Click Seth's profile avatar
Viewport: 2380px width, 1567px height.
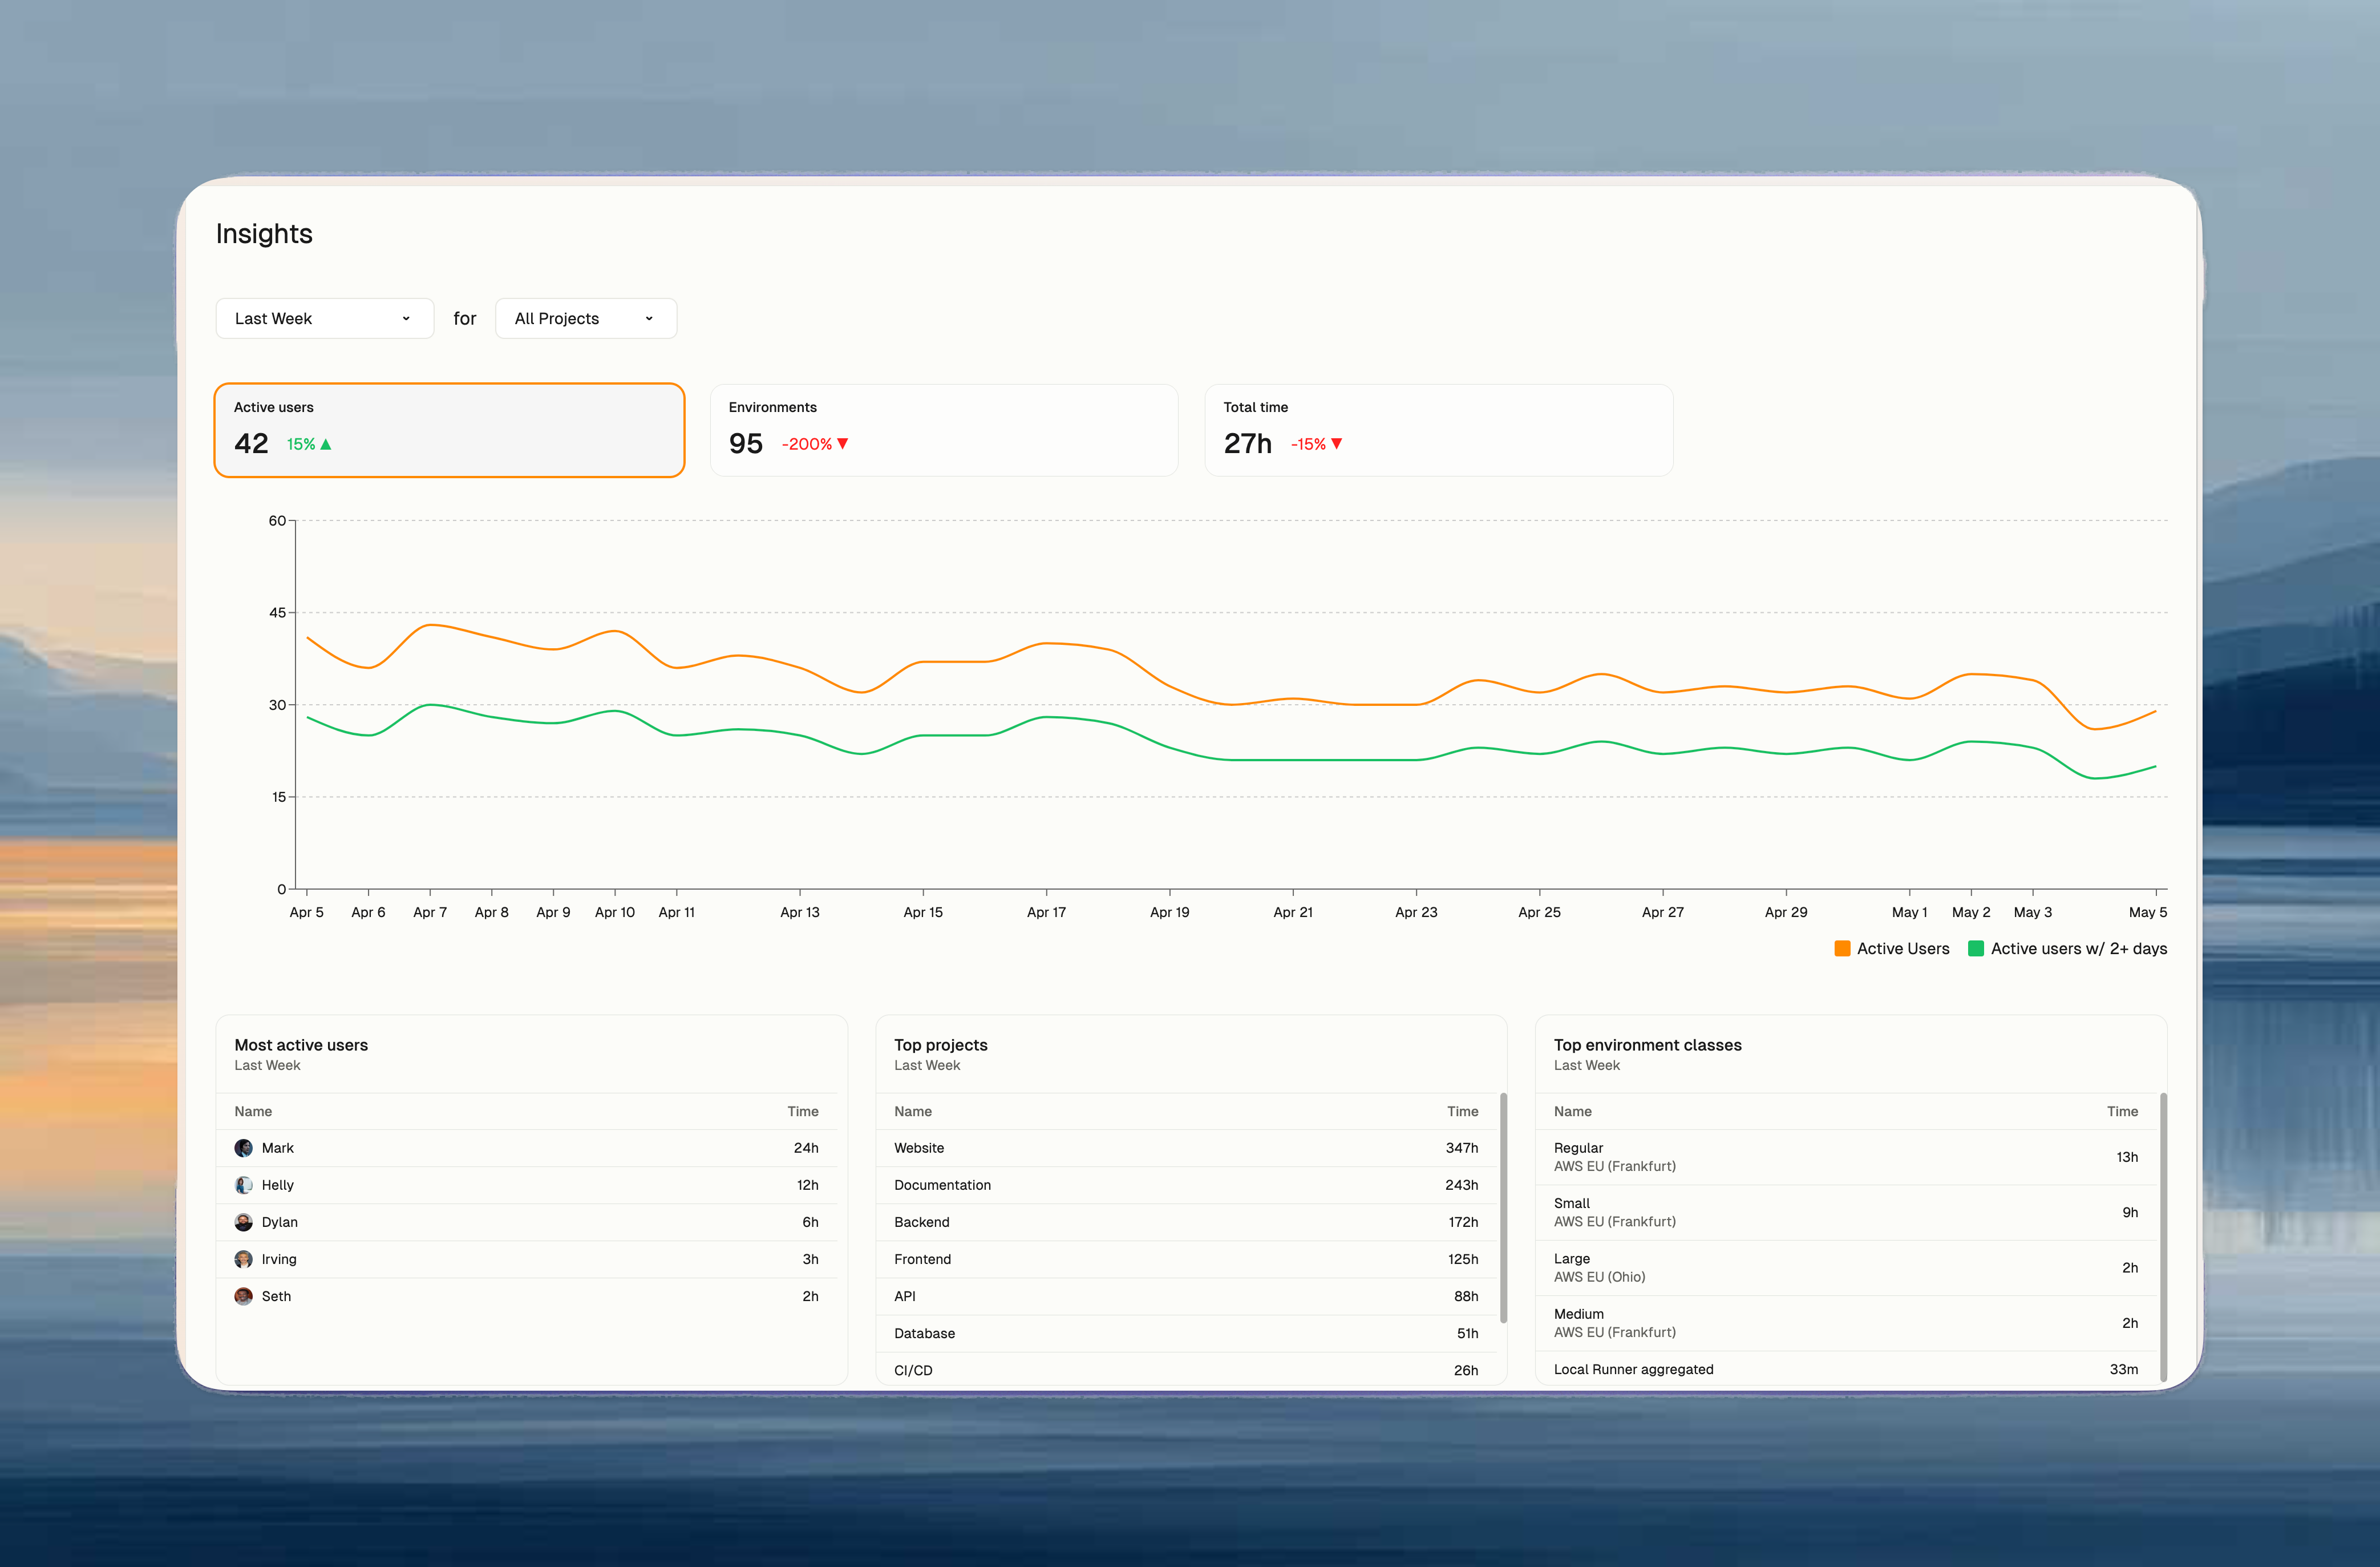click(x=243, y=1296)
